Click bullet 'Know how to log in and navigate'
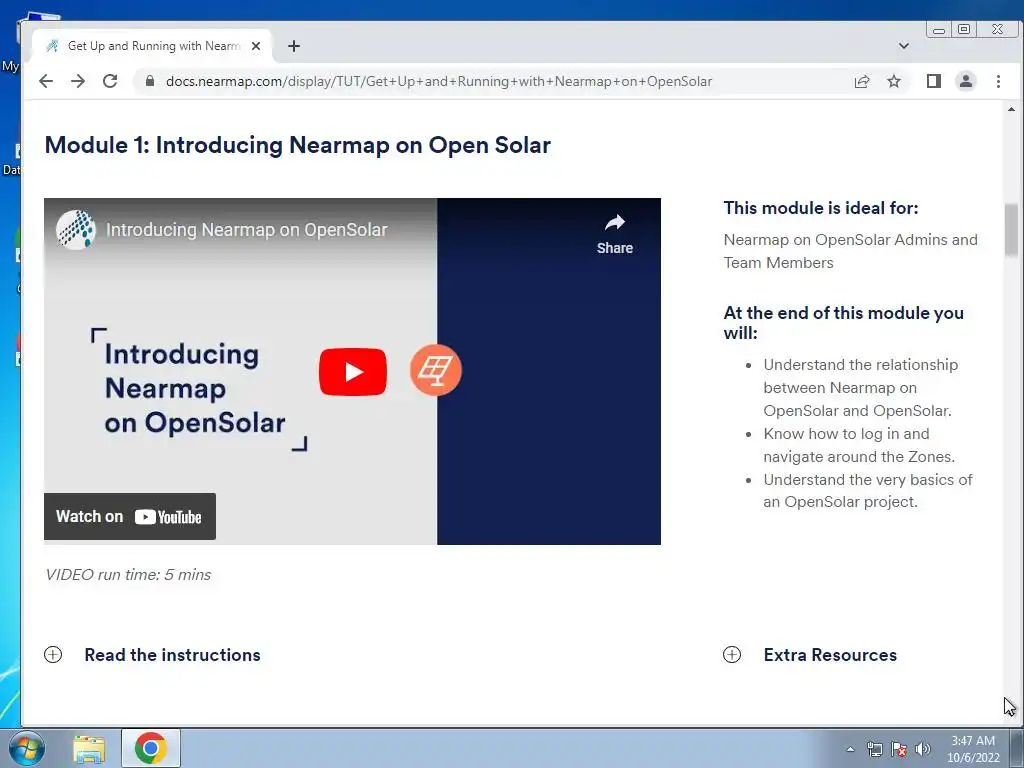The image size is (1024, 768). click(859, 445)
